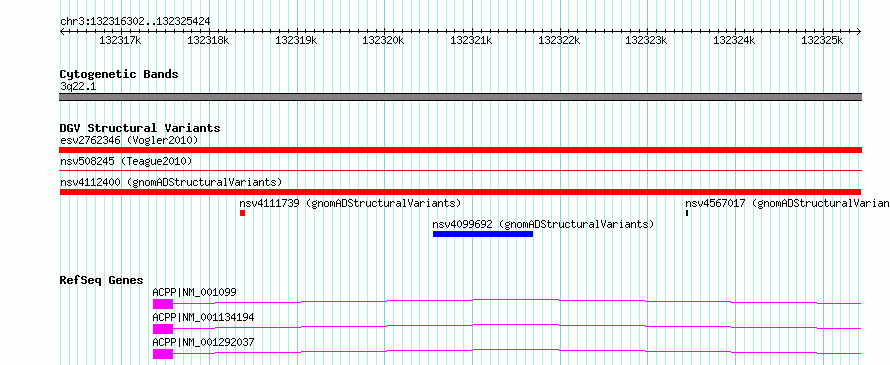
Task: Select the small red nsv4111739 variant marker
Action: coord(242,213)
